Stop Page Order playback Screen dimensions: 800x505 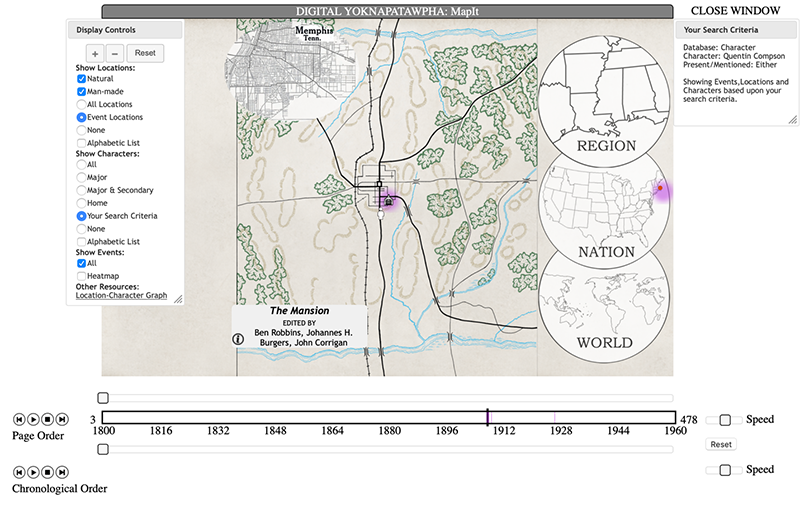(x=47, y=419)
